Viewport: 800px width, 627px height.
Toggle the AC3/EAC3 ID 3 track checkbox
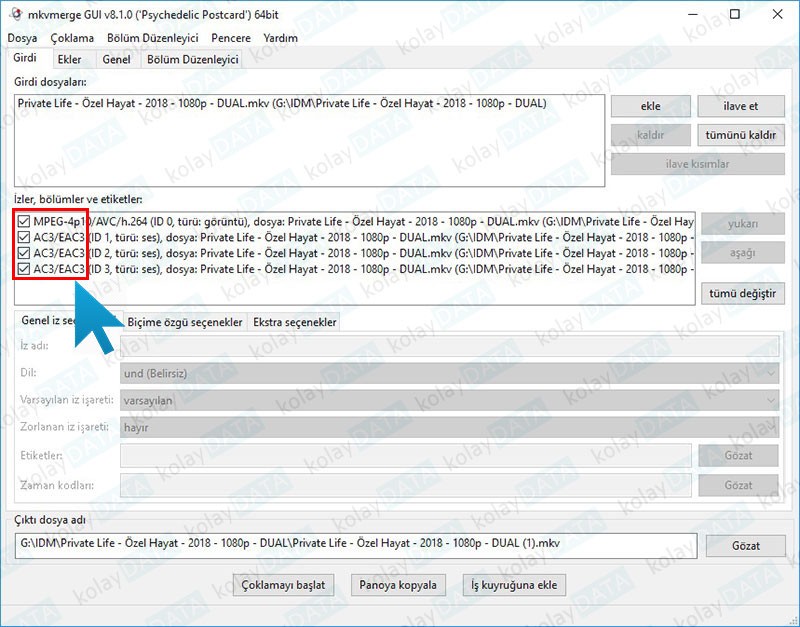(x=25, y=269)
